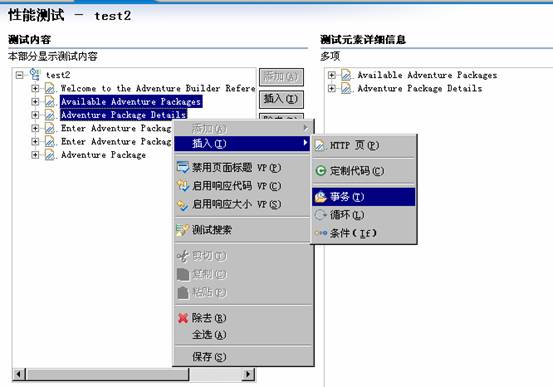Expand Adventure Package Details in test contents
This screenshot has width=553, height=387.
[x=35, y=115]
